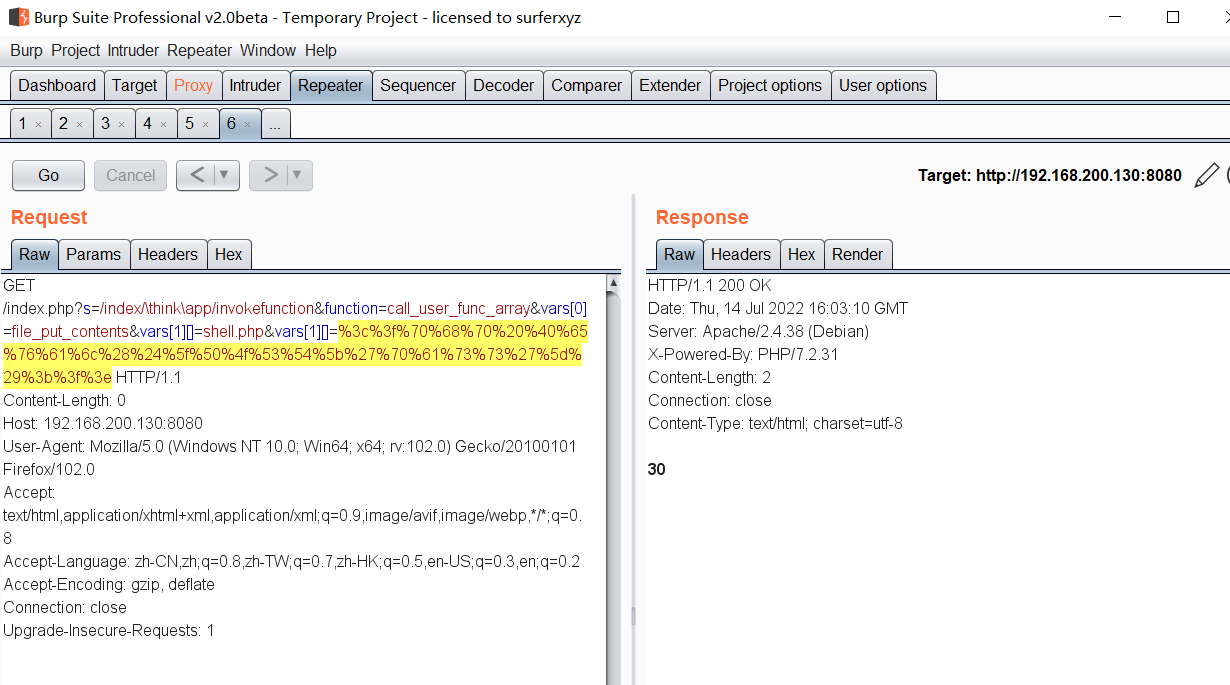The height and width of the screenshot is (685, 1230).
Task: Close Repeater tab 6
Action: [x=248, y=125]
